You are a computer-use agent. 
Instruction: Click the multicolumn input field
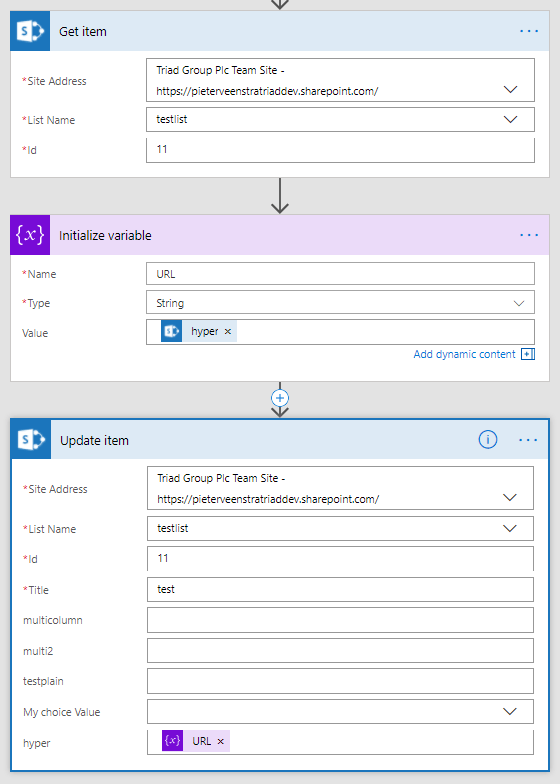pos(340,620)
